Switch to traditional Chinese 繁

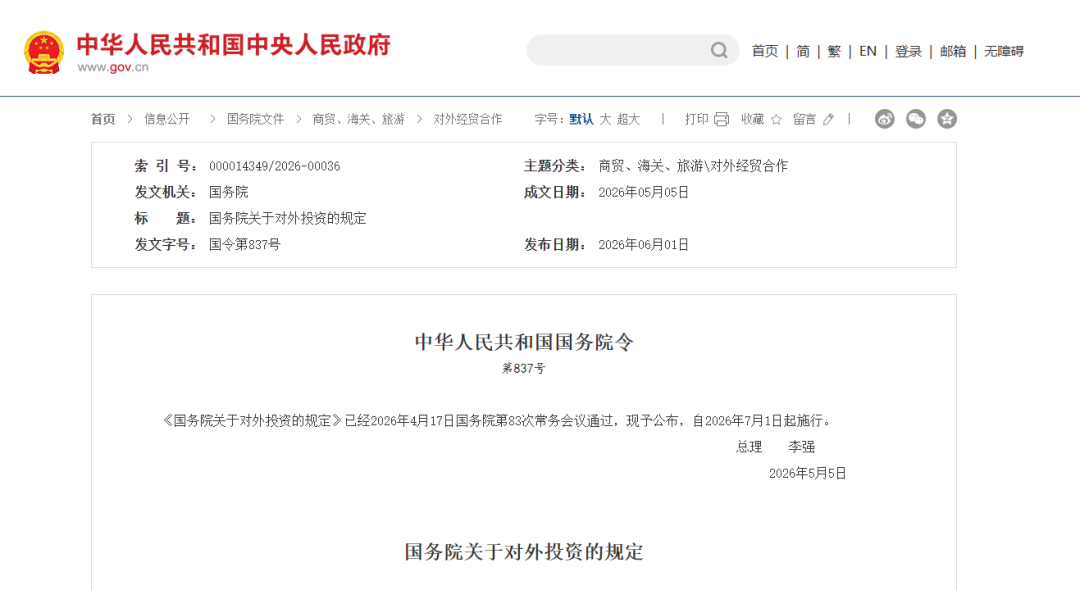coord(834,51)
